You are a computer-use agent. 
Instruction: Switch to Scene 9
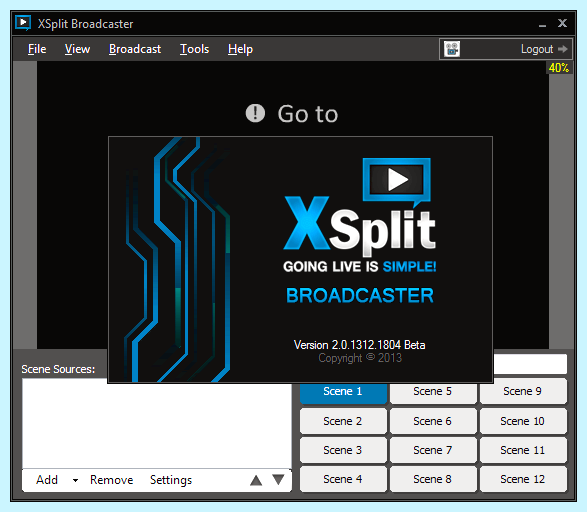click(523, 391)
